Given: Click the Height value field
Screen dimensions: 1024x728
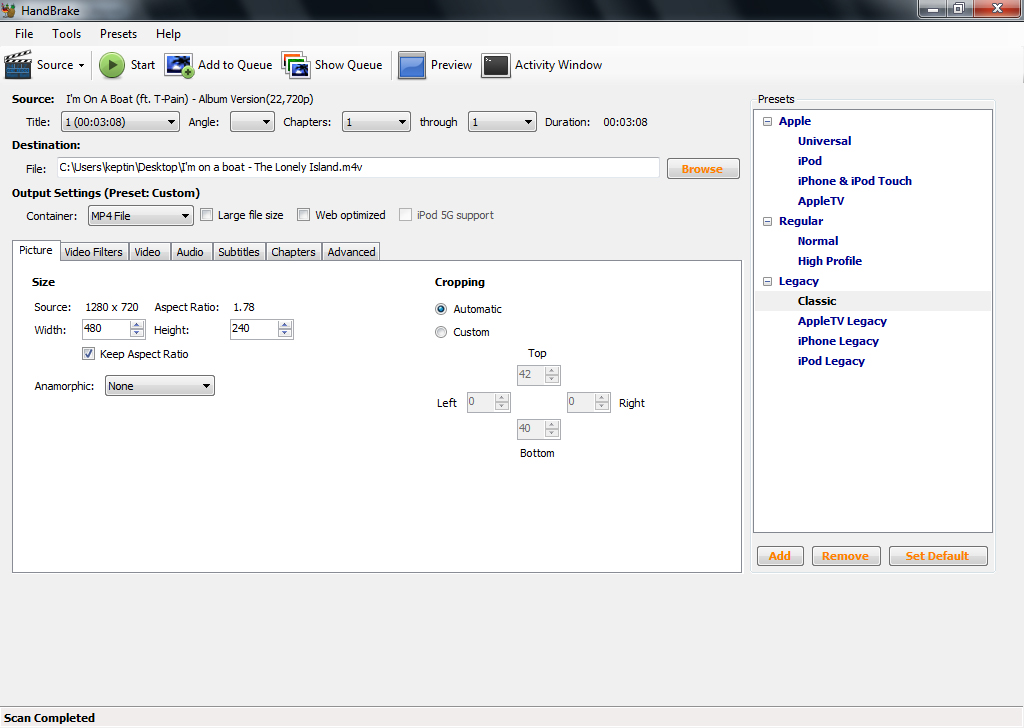Looking at the screenshot, I should pyautogui.click(x=253, y=328).
